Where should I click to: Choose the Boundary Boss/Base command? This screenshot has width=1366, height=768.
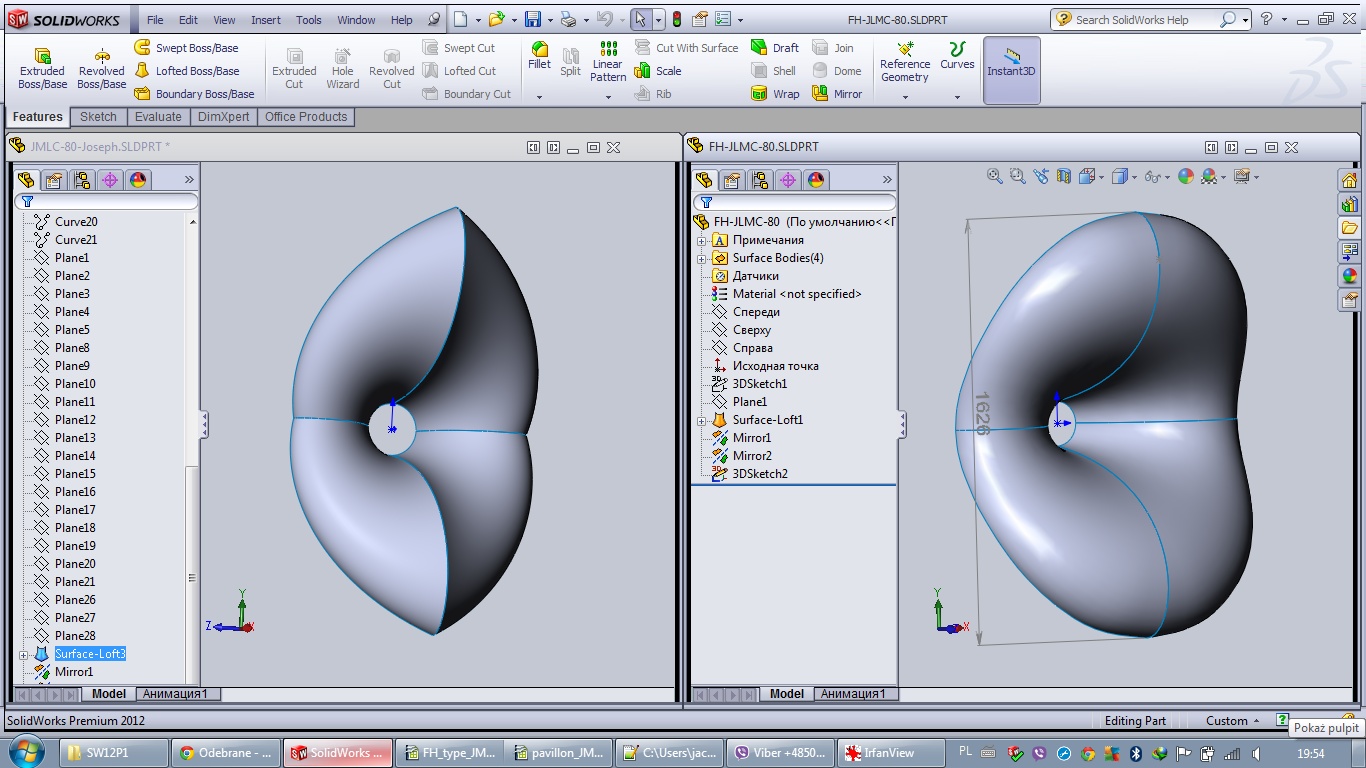click(195, 94)
